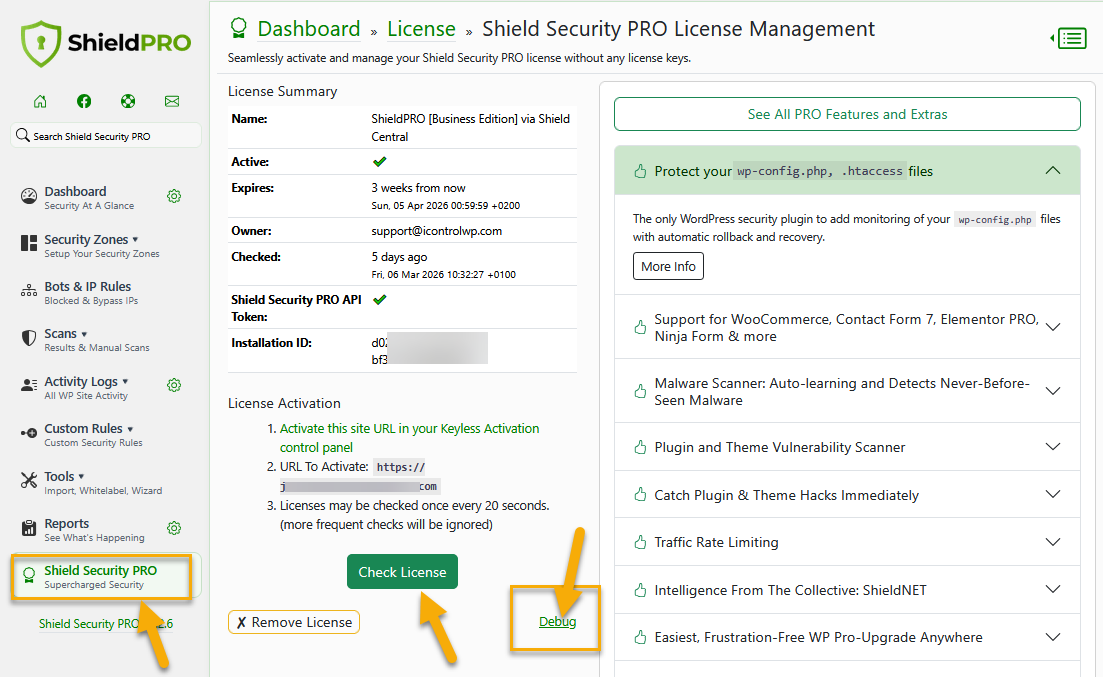This screenshot has width=1103, height=677.
Task: Open Reports menu item
Action: click(94, 529)
